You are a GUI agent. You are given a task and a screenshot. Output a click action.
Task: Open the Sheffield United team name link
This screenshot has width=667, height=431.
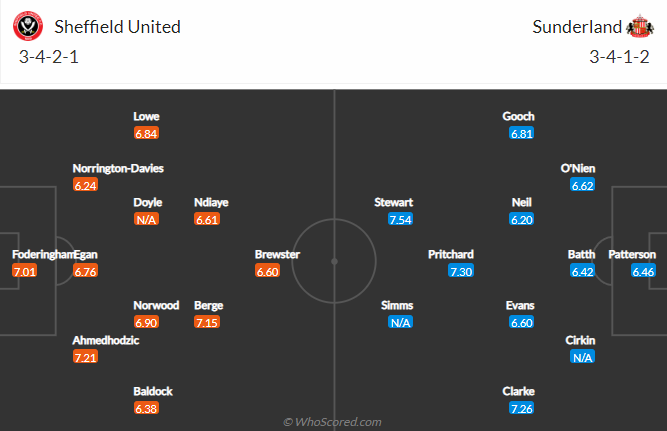click(x=117, y=27)
